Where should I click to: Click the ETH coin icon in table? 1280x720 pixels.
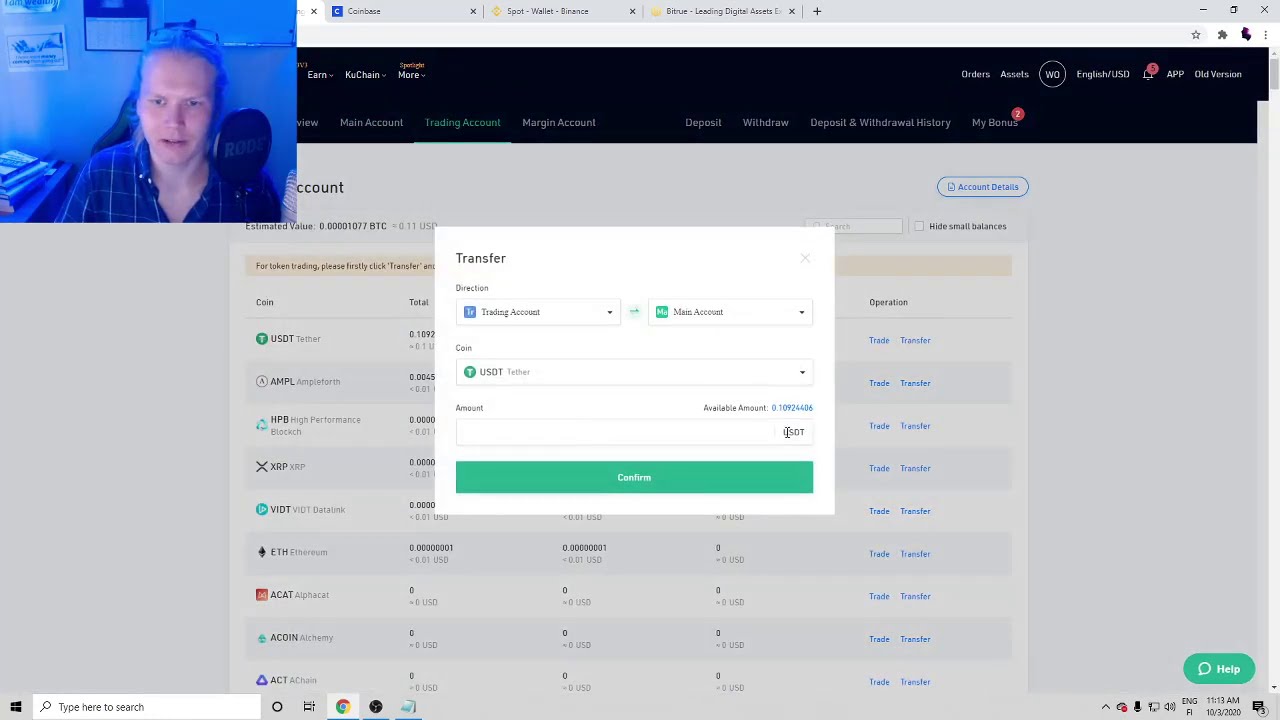pyautogui.click(x=262, y=552)
